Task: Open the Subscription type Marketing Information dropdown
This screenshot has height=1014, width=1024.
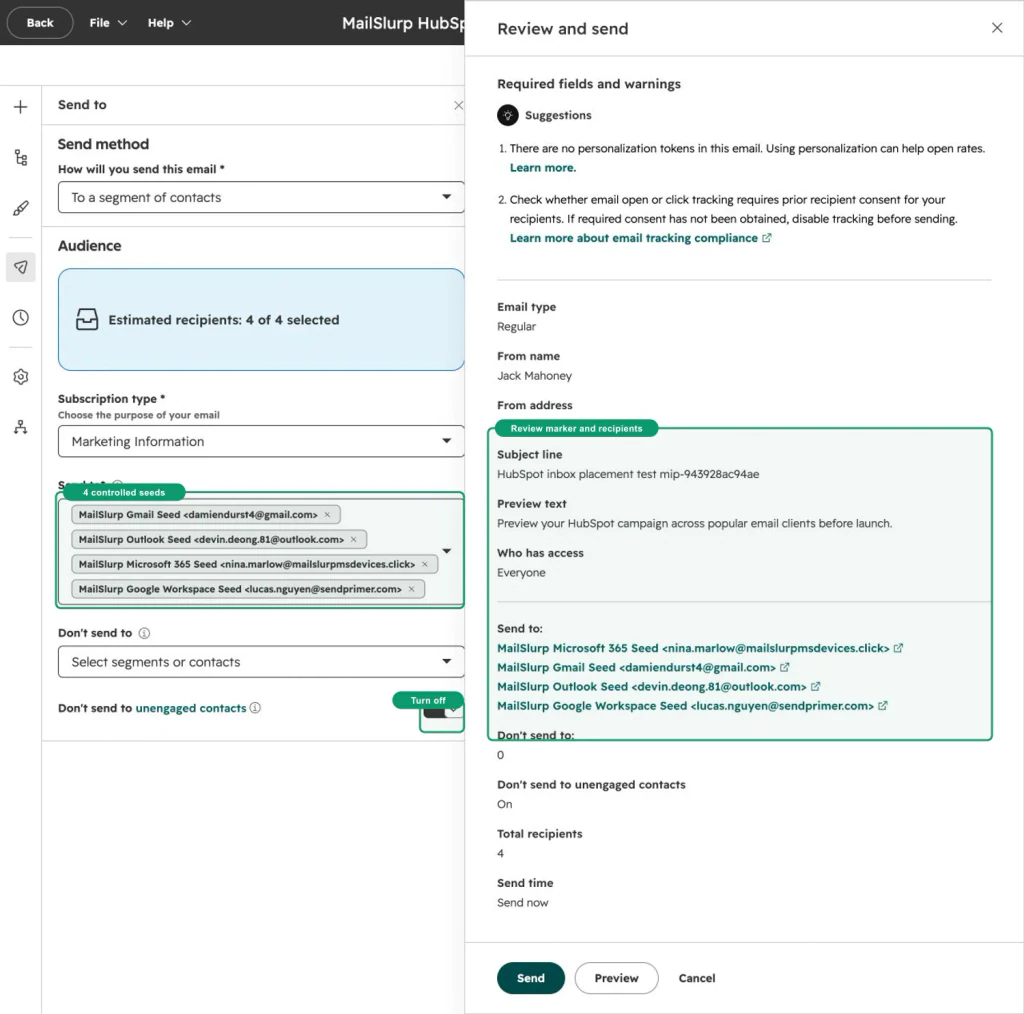Action: pos(261,441)
